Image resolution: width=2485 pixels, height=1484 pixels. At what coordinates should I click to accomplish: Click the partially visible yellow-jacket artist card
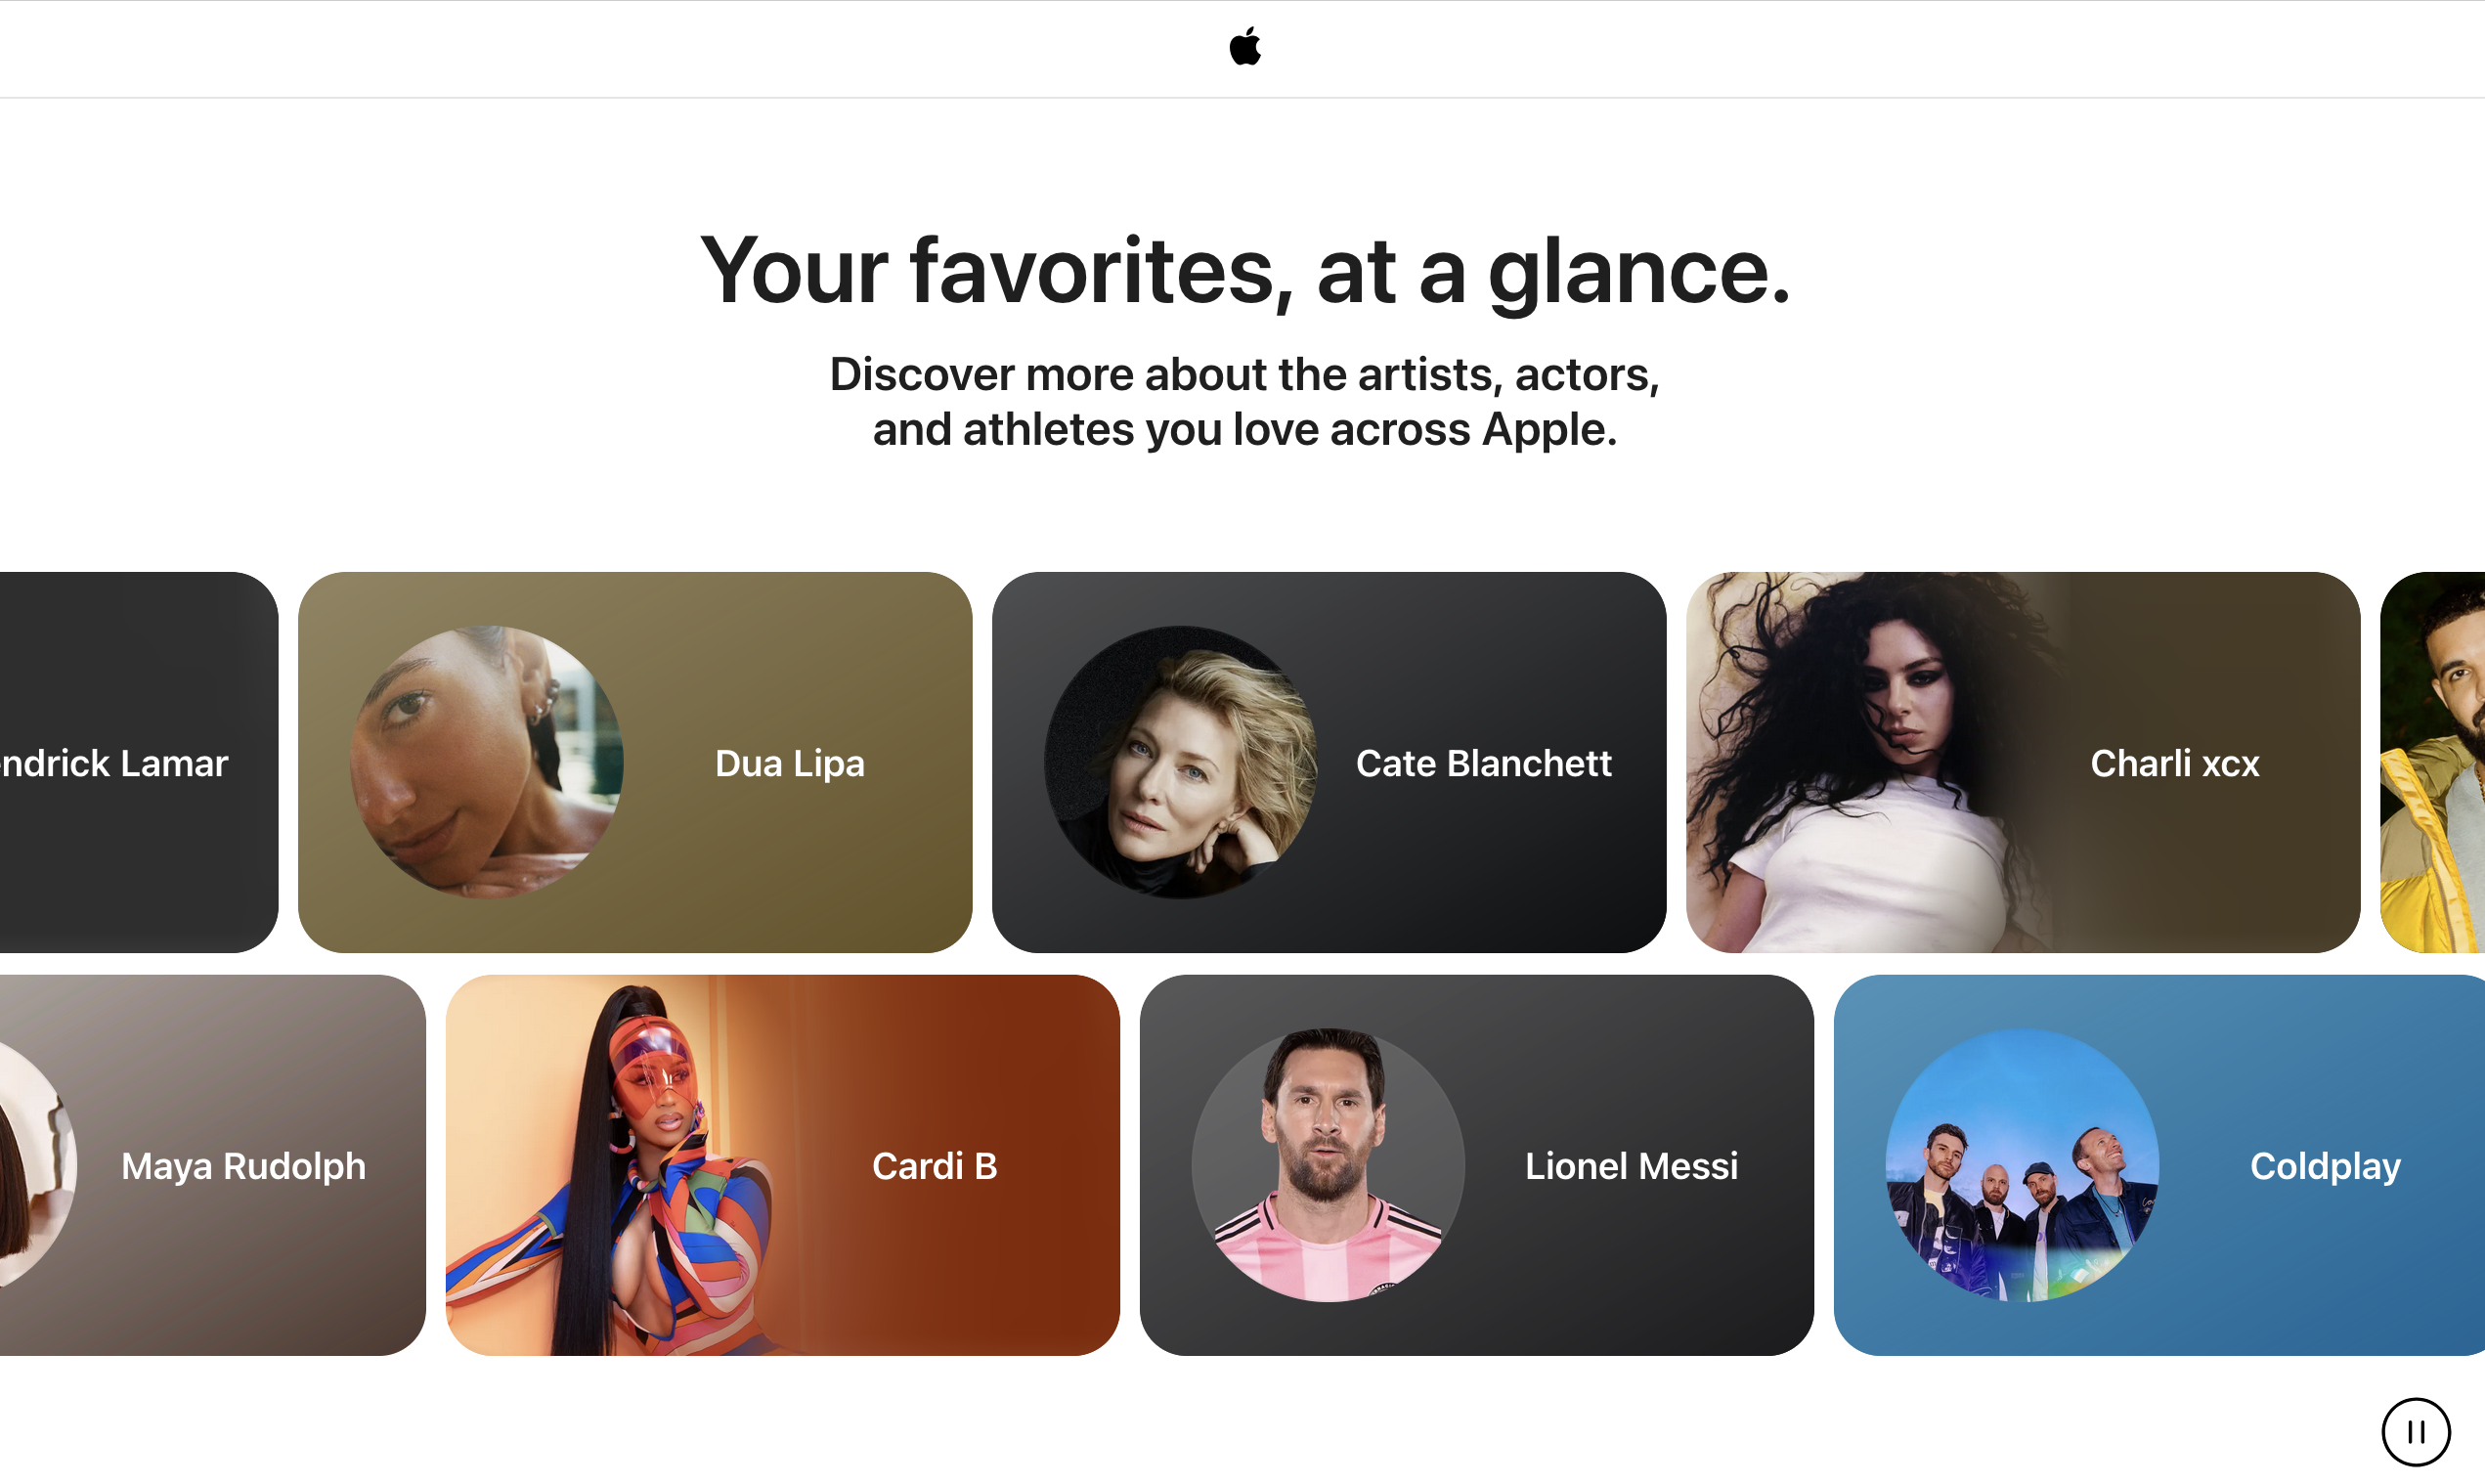2432,762
